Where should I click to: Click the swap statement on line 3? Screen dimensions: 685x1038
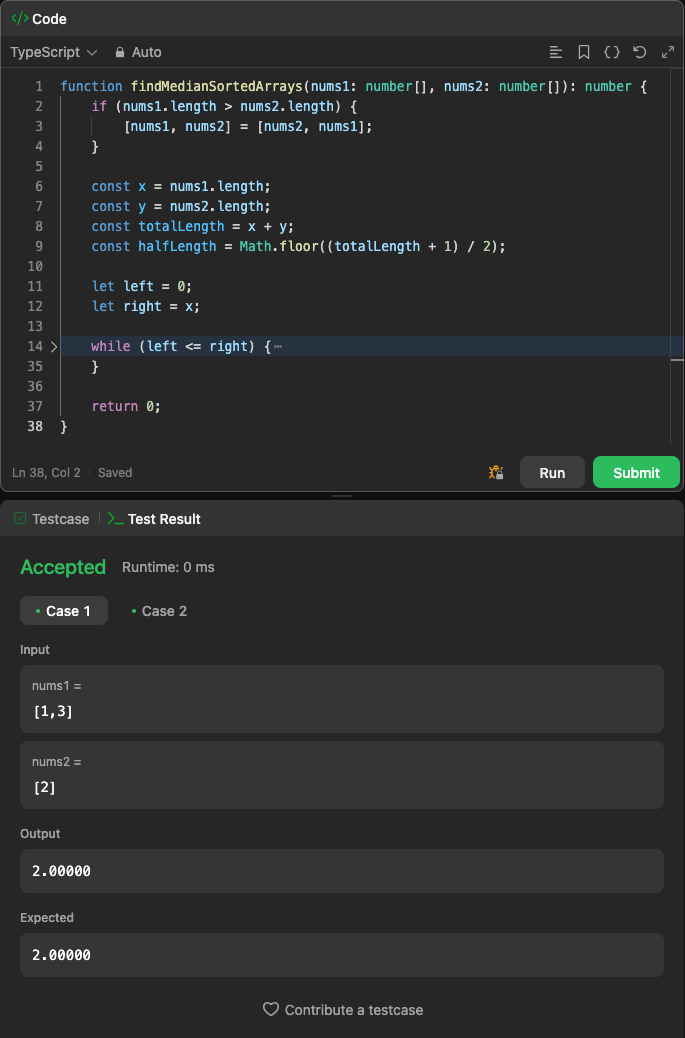tap(248, 126)
